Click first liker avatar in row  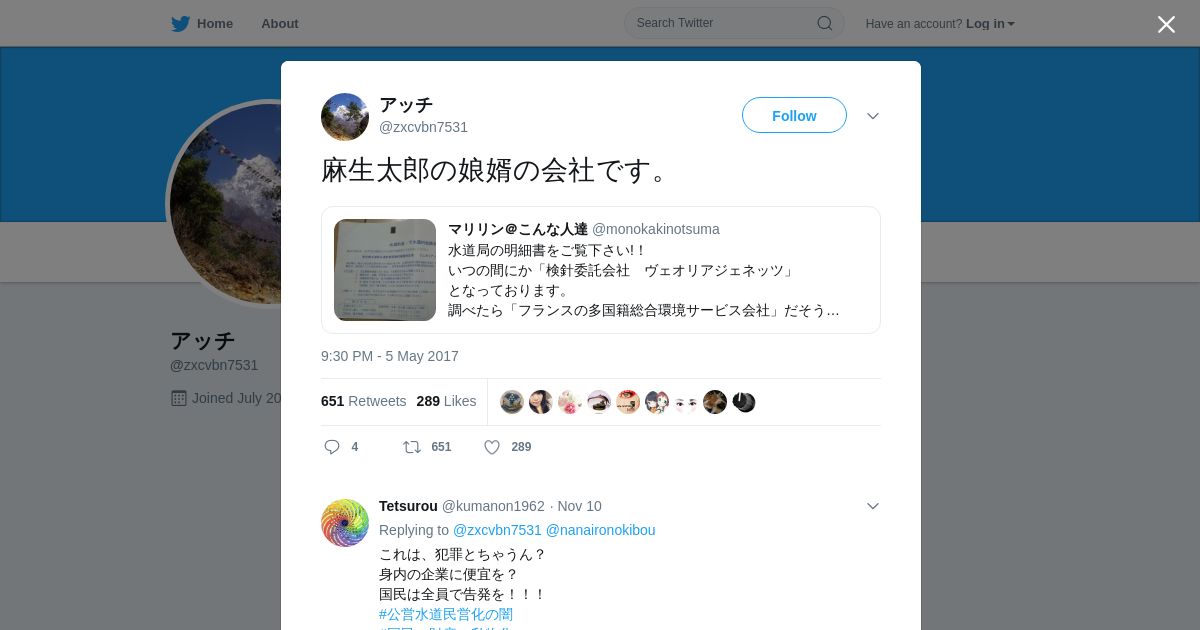coord(512,402)
